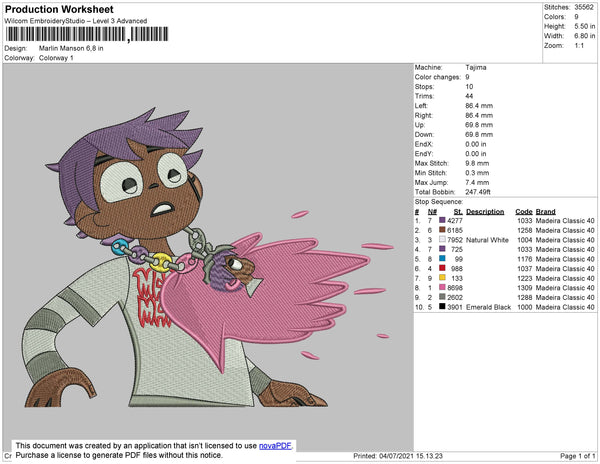Click the Height value '5.50 in'
600x464 pixels.
[585, 26]
